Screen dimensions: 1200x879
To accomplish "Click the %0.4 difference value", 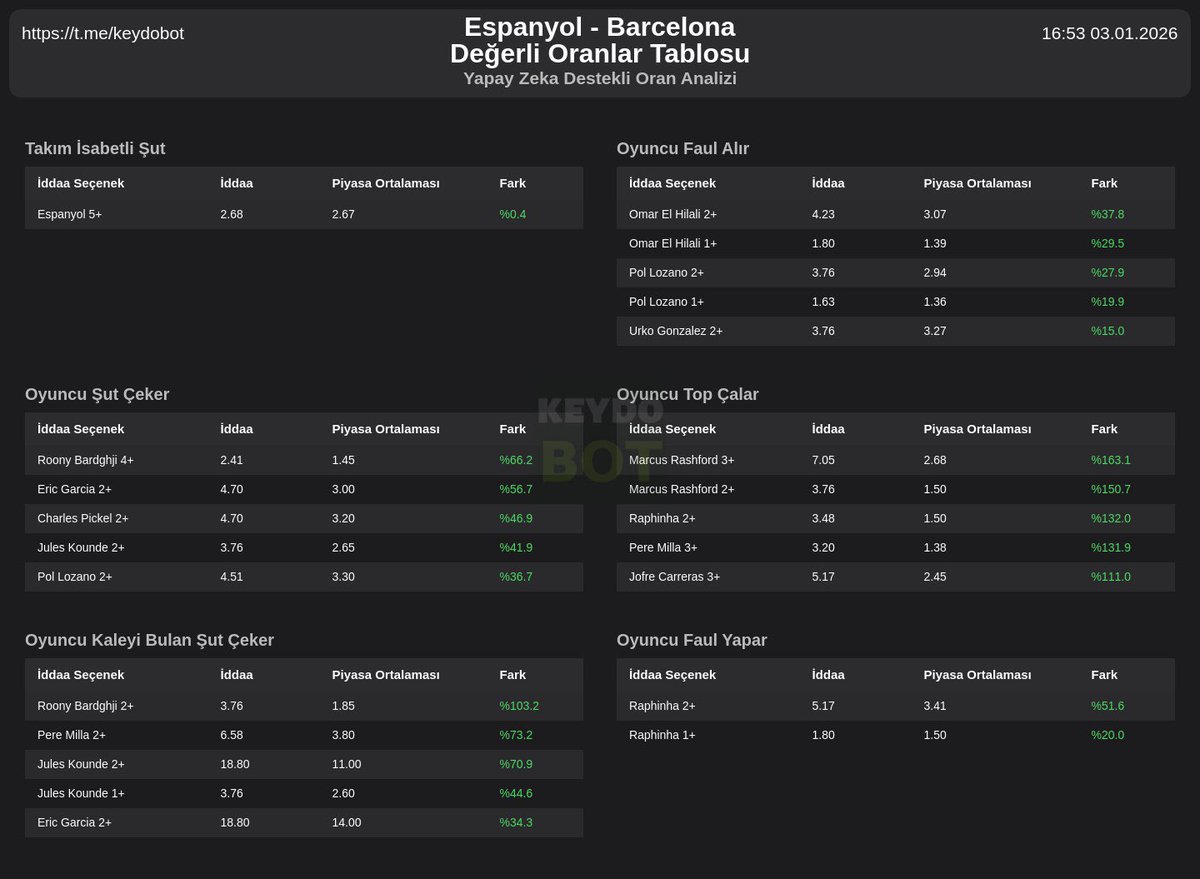I will (x=512, y=214).
